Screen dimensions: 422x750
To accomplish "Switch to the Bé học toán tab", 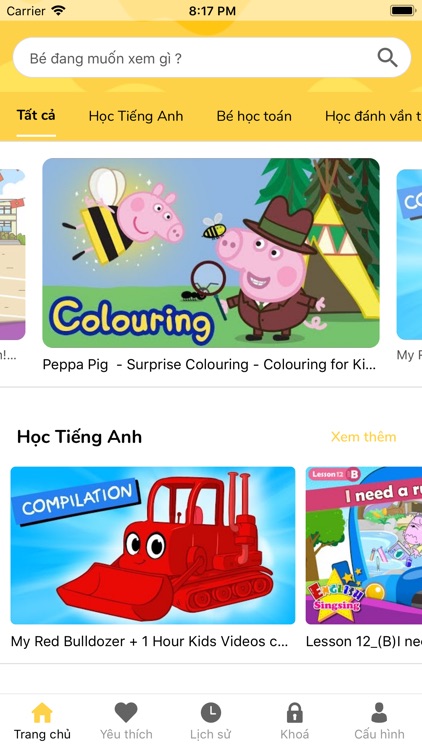I will coord(254,116).
